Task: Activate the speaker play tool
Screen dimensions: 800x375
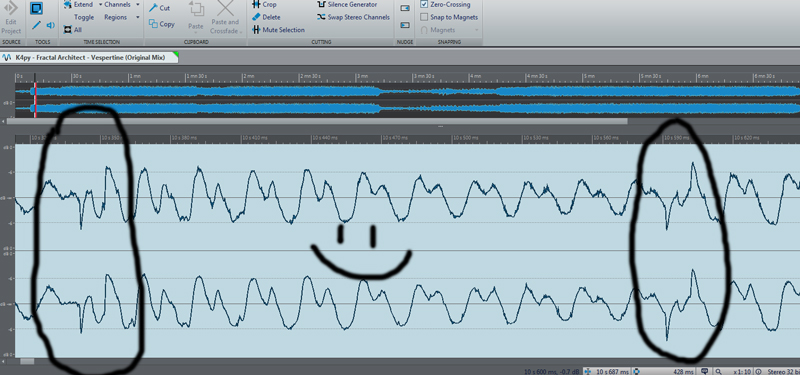Action: [51, 25]
